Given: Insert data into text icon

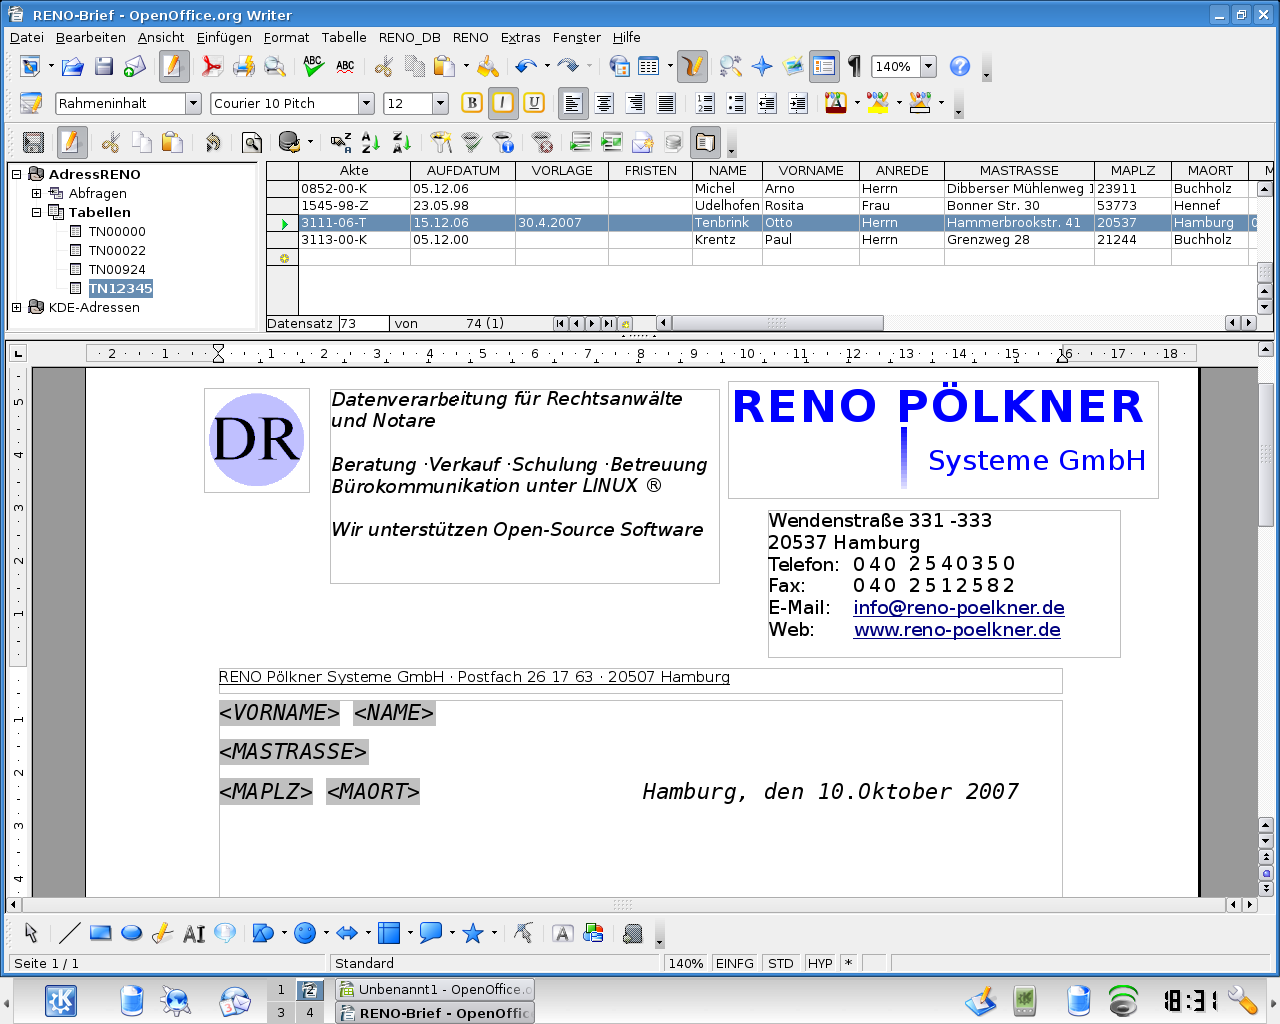Looking at the screenshot, I should (x=580, y=142).
